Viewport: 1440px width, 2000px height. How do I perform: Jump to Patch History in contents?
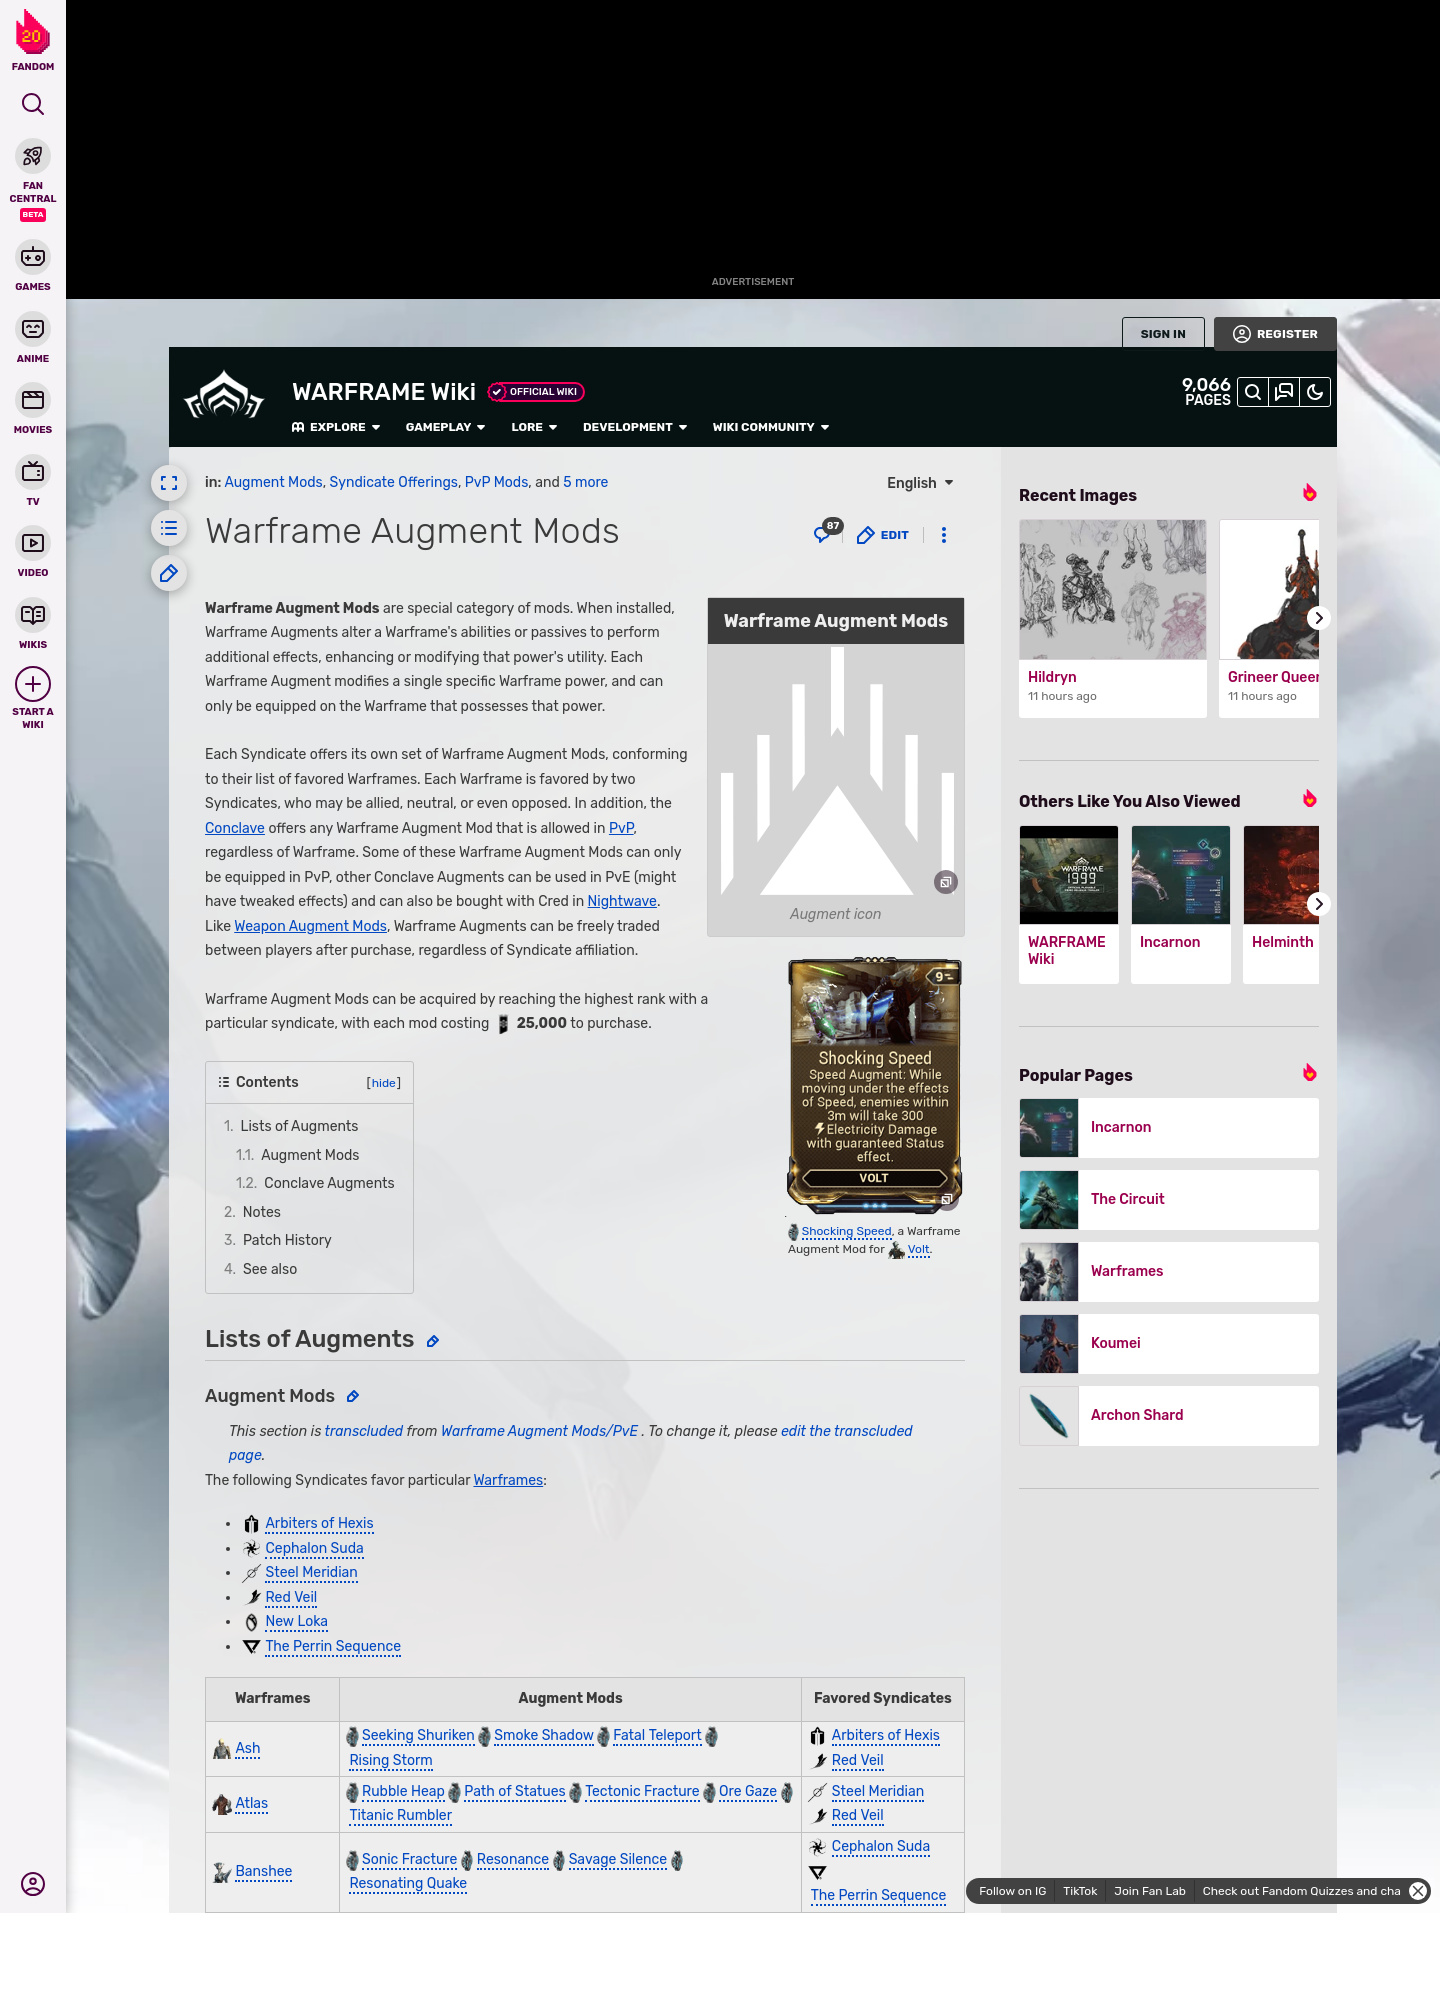287,1240
